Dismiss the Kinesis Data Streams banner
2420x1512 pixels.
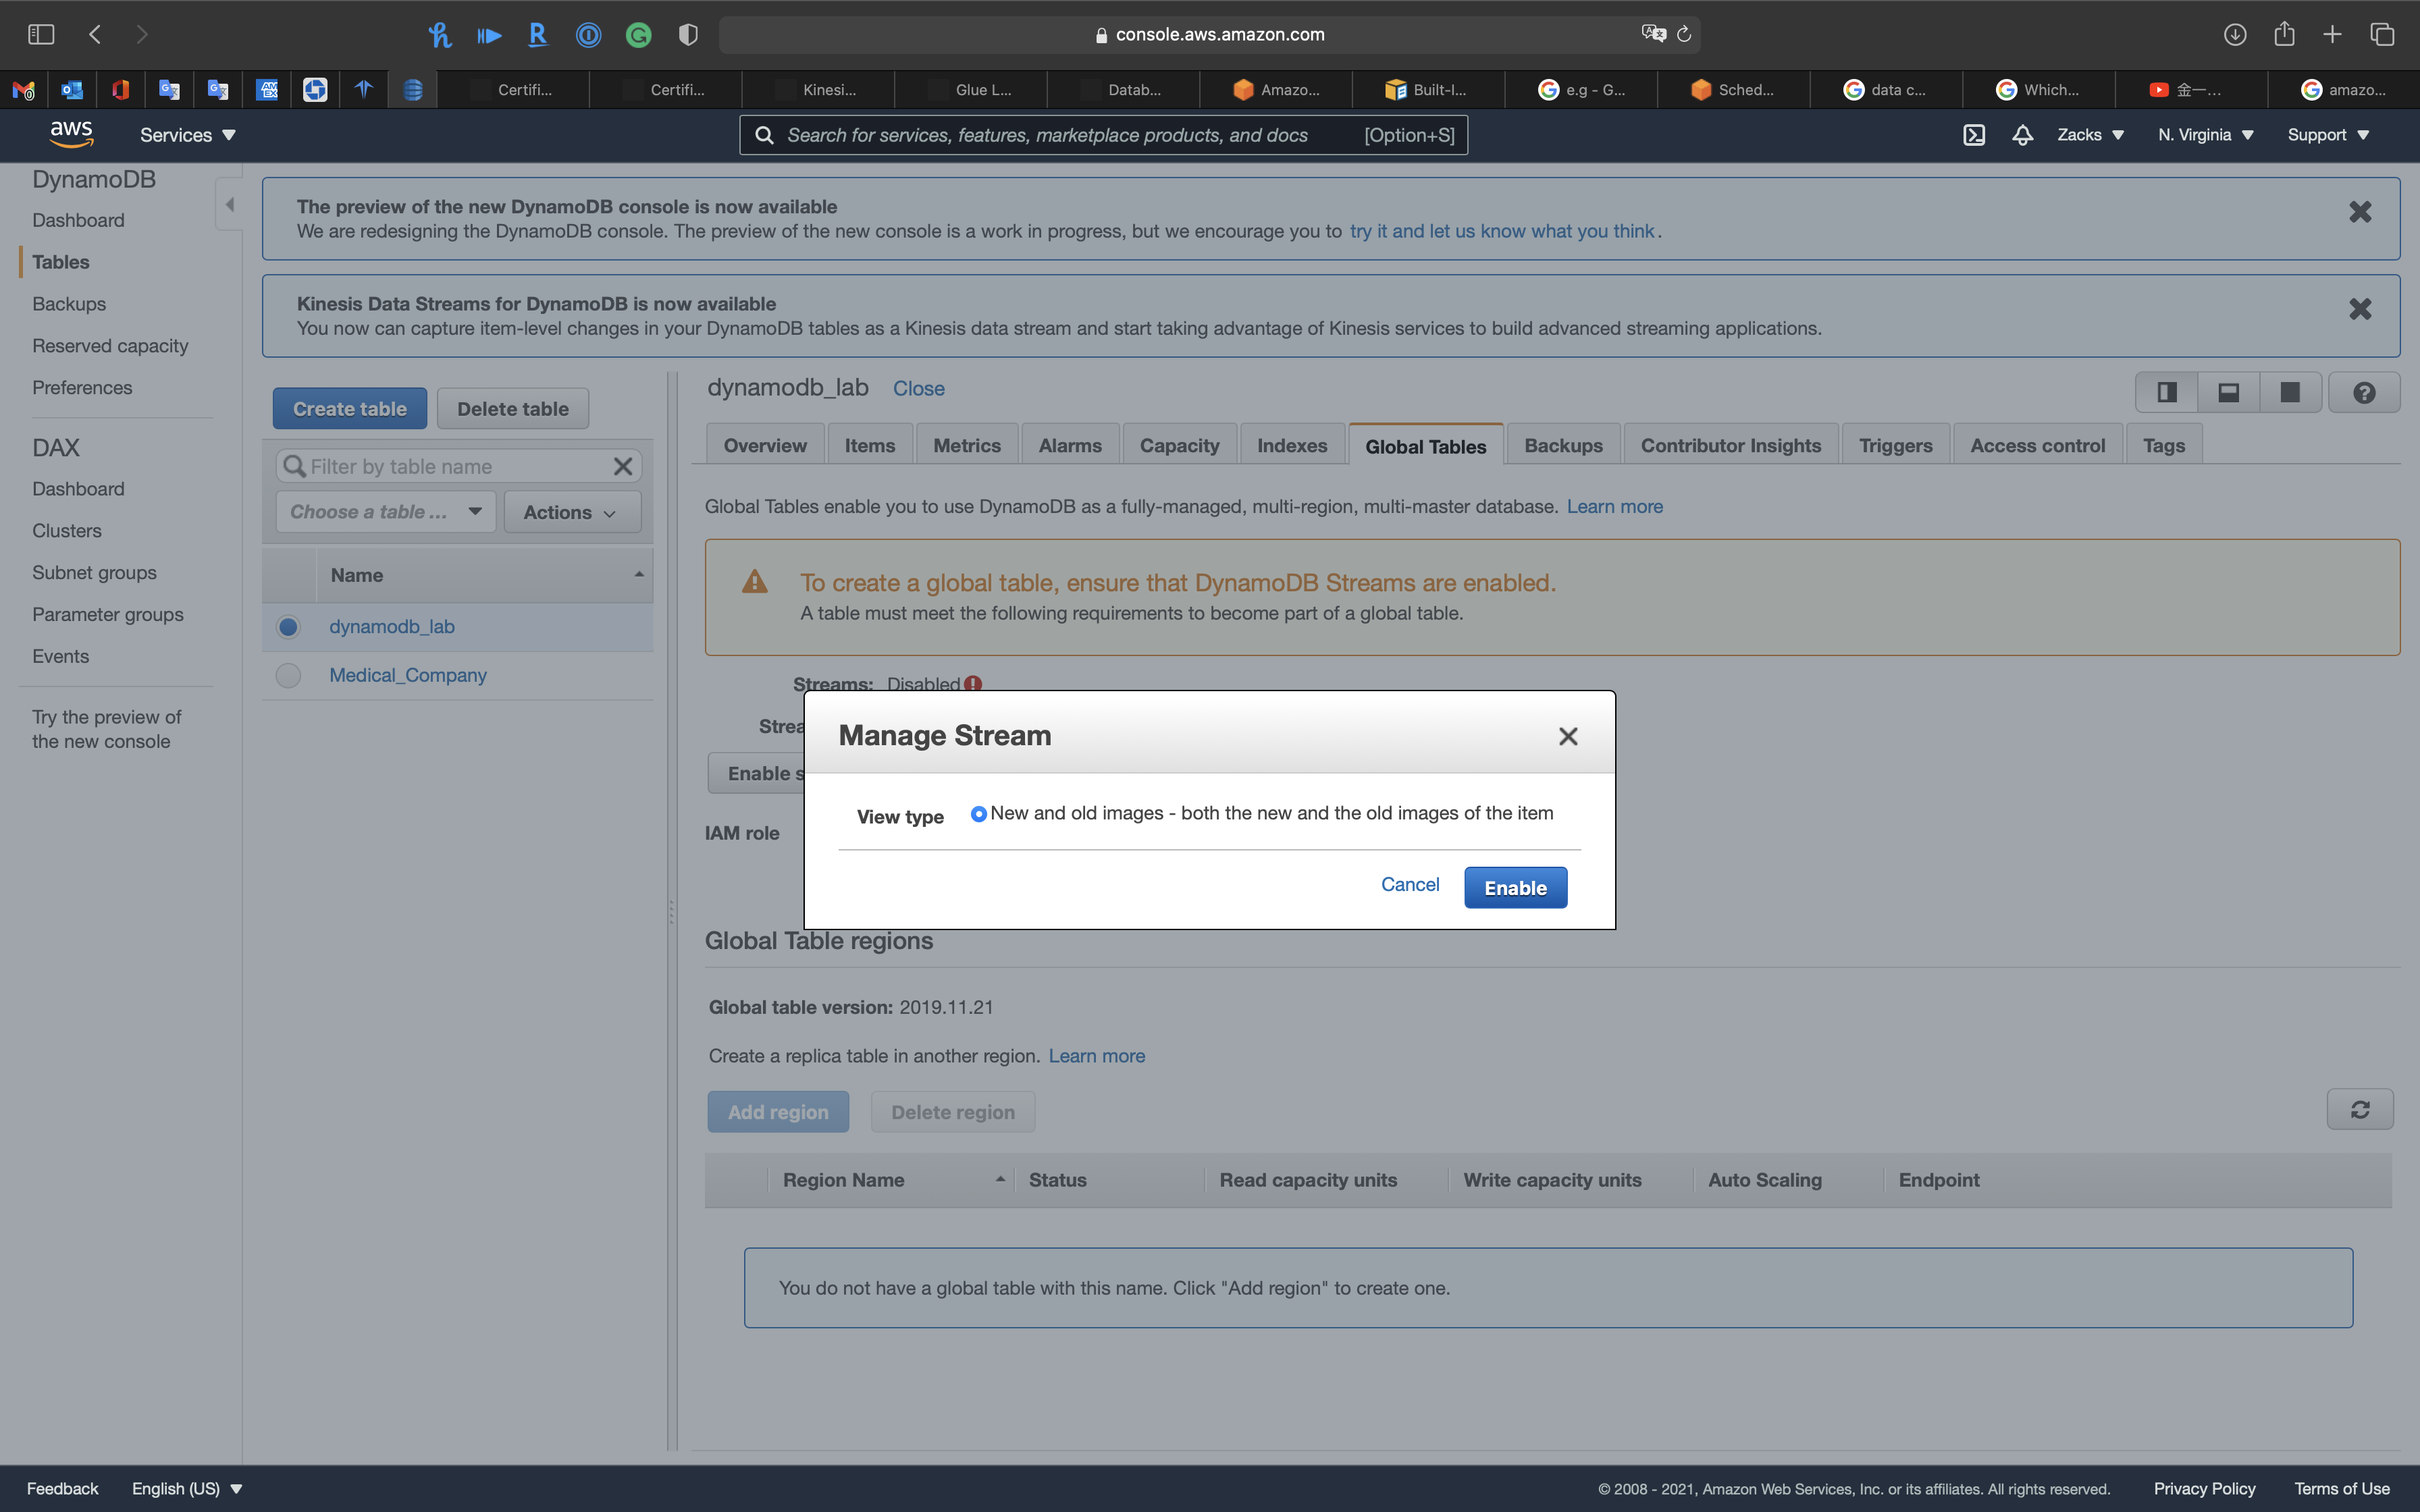tap(2359, 309)
